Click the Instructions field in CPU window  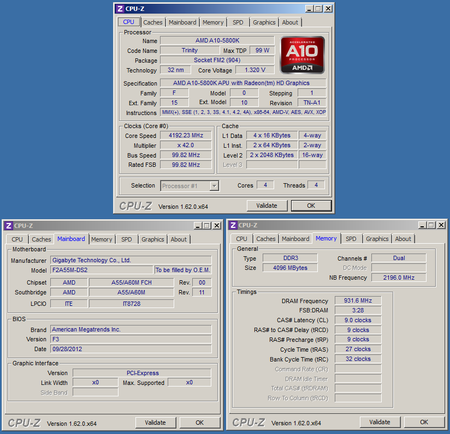(243, 112)
